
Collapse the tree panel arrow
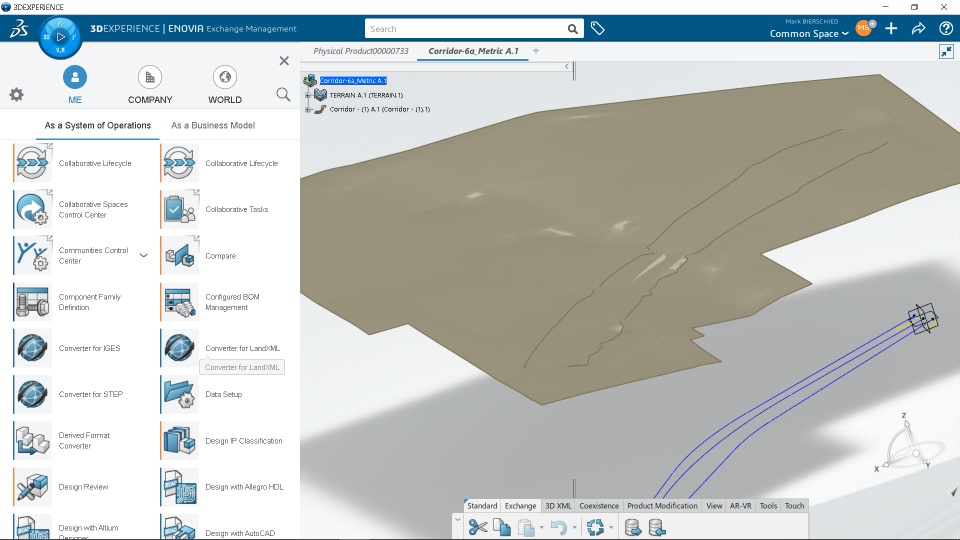click(x=566, y=66)
